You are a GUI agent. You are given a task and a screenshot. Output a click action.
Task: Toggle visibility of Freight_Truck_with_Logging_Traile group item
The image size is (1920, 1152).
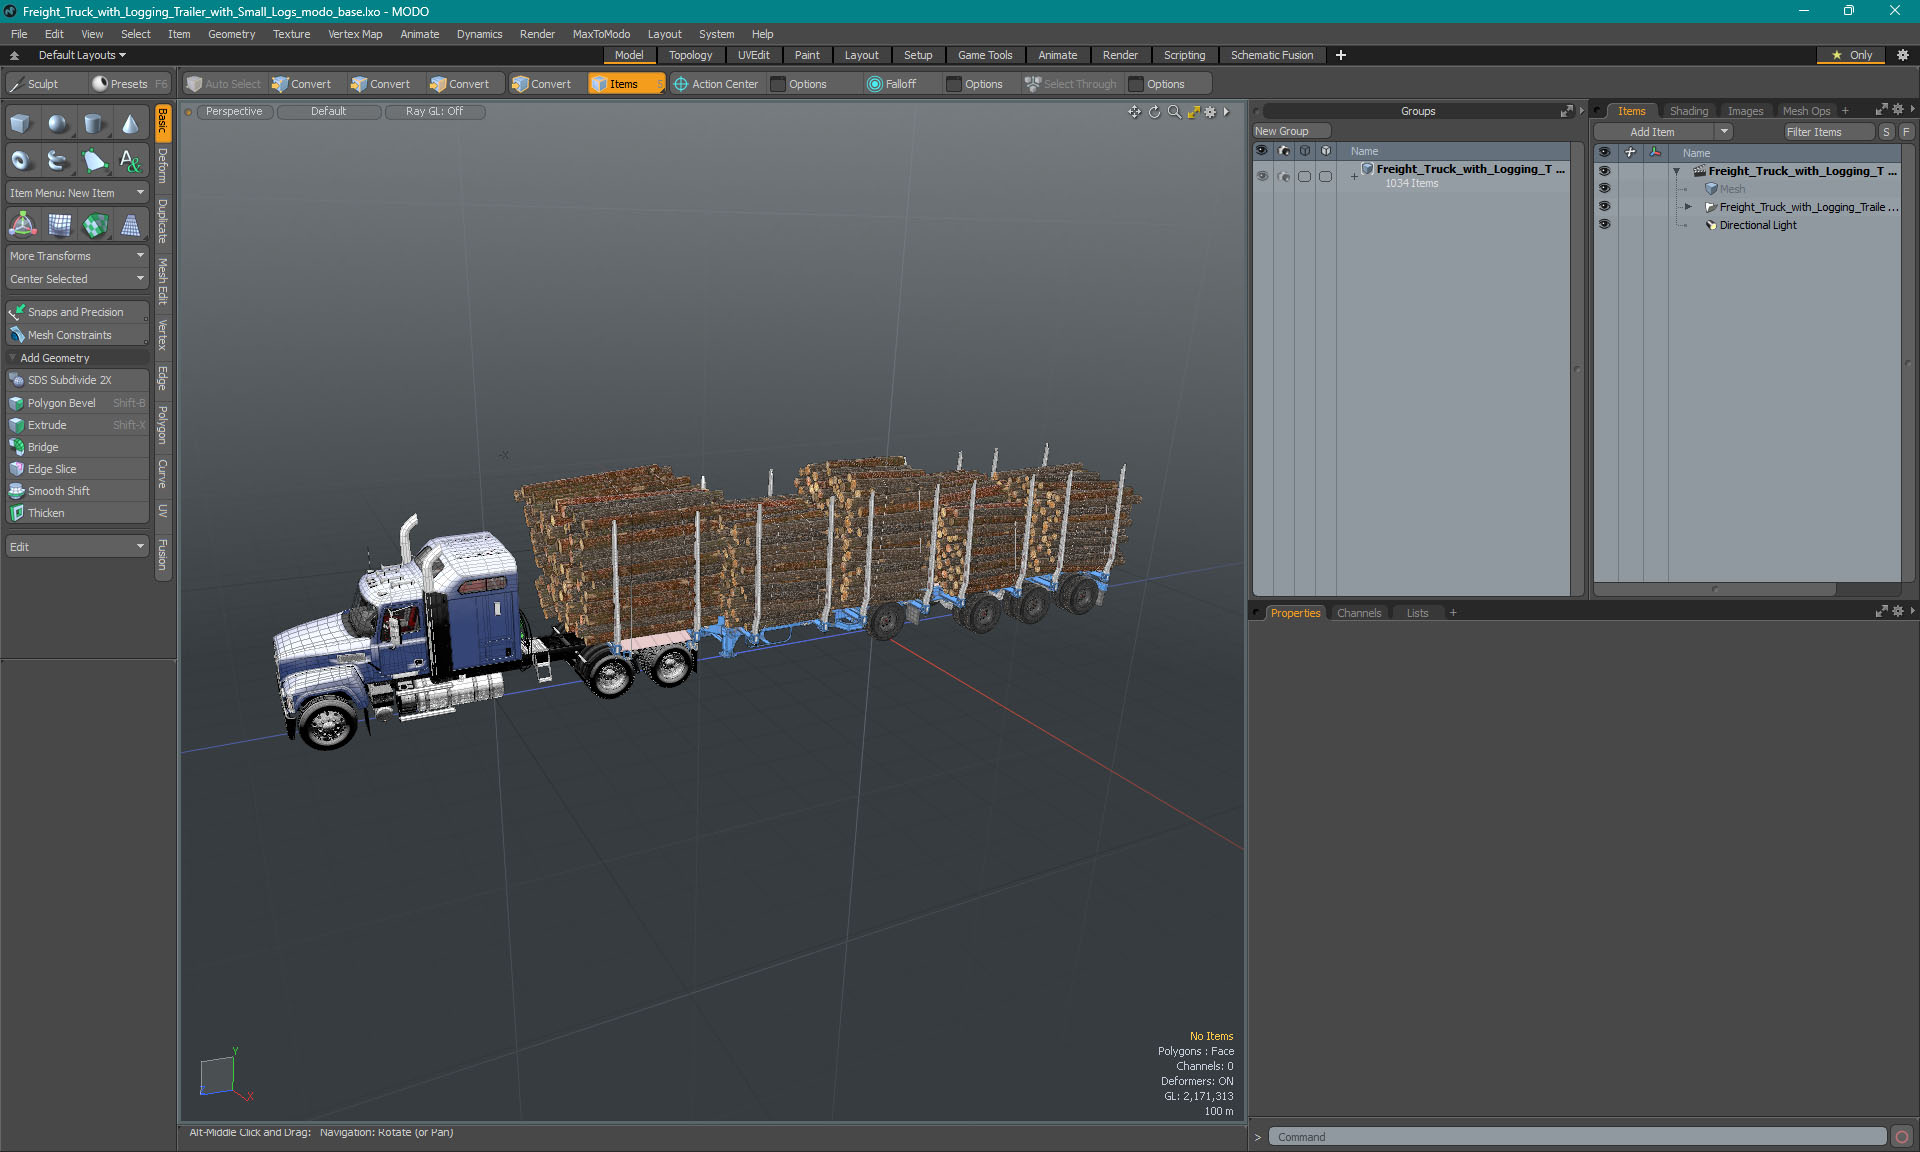(1604, 207)
